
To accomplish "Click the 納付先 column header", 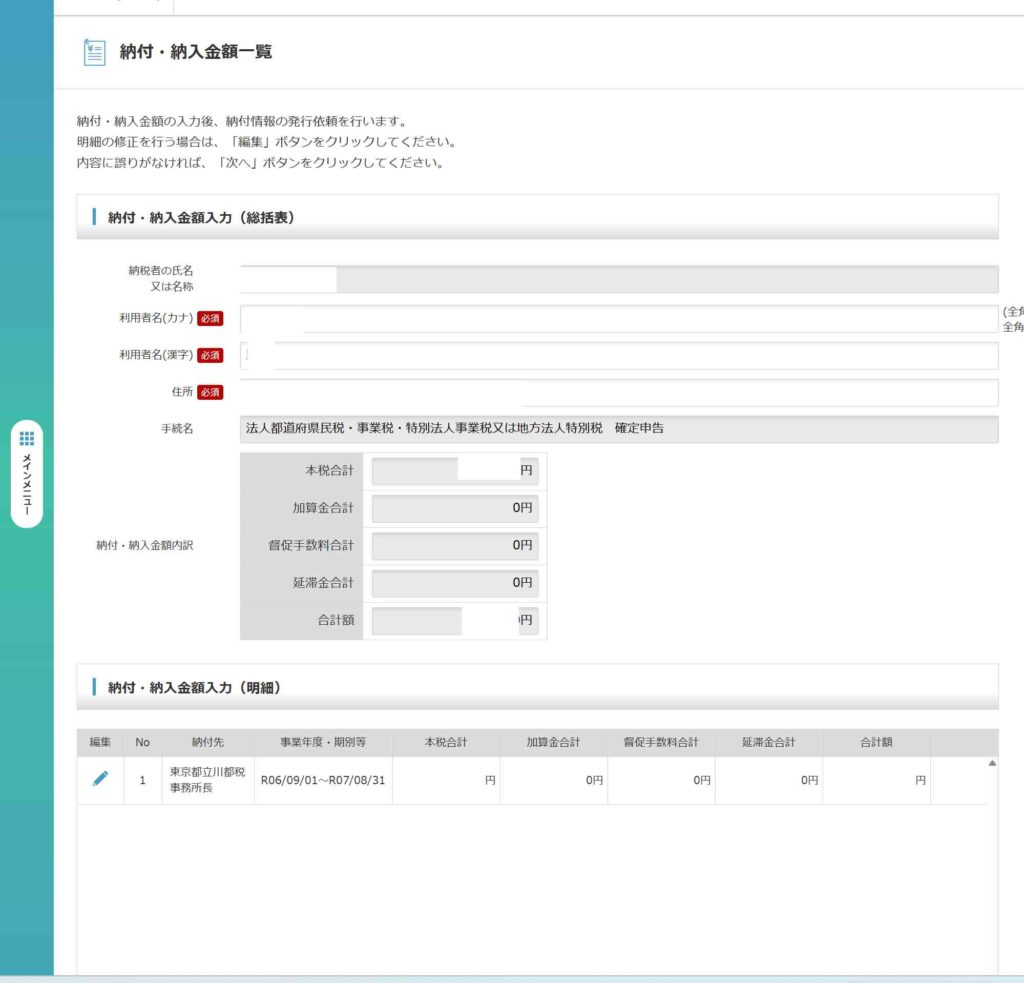I will [x=208, y=742].
